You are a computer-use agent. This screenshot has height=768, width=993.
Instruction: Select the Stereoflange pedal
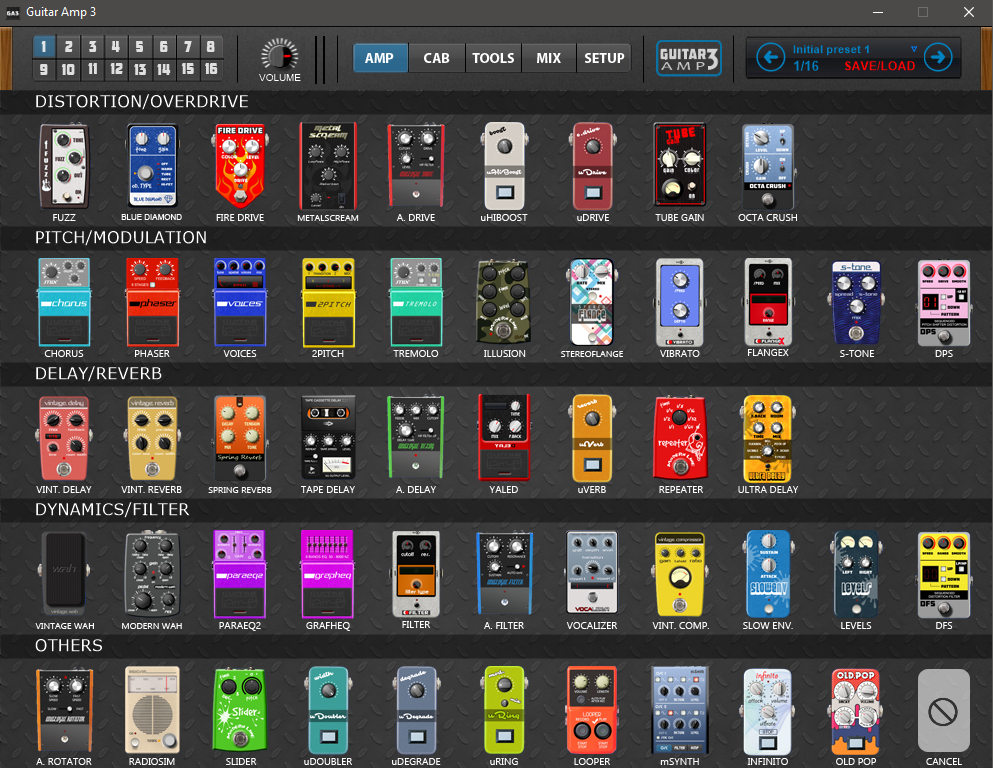[591, 302]
